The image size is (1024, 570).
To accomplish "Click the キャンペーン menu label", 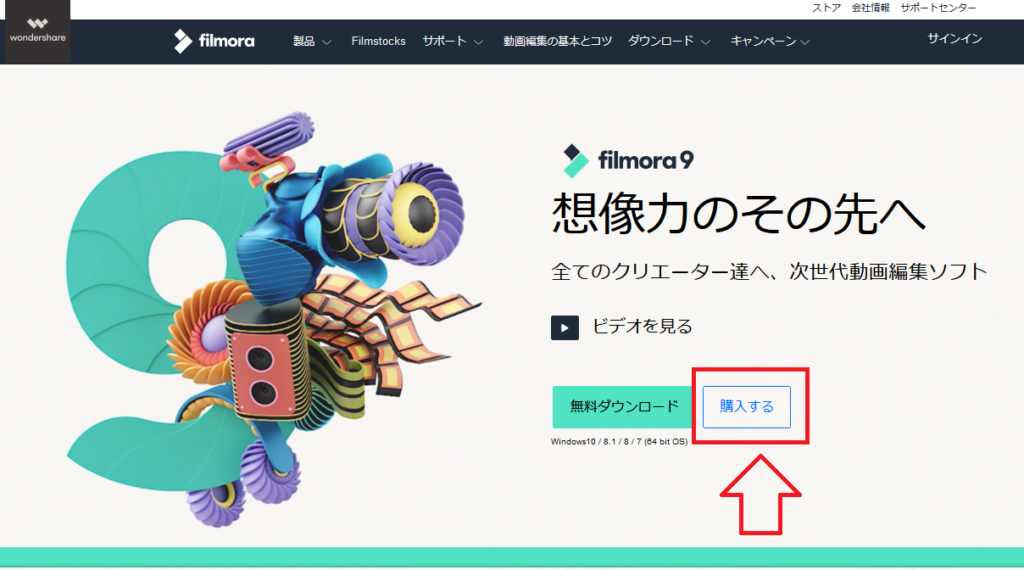I will point(763,41).
